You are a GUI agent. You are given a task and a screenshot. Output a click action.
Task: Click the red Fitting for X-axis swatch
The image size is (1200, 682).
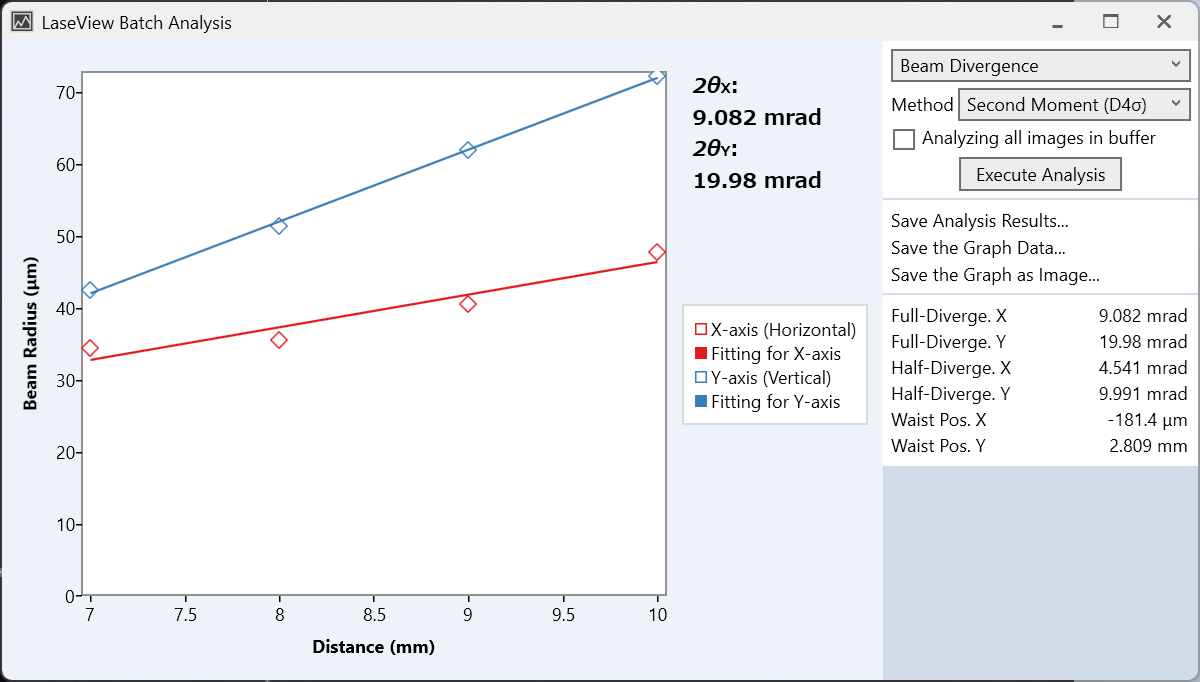[x=701, y=353]
